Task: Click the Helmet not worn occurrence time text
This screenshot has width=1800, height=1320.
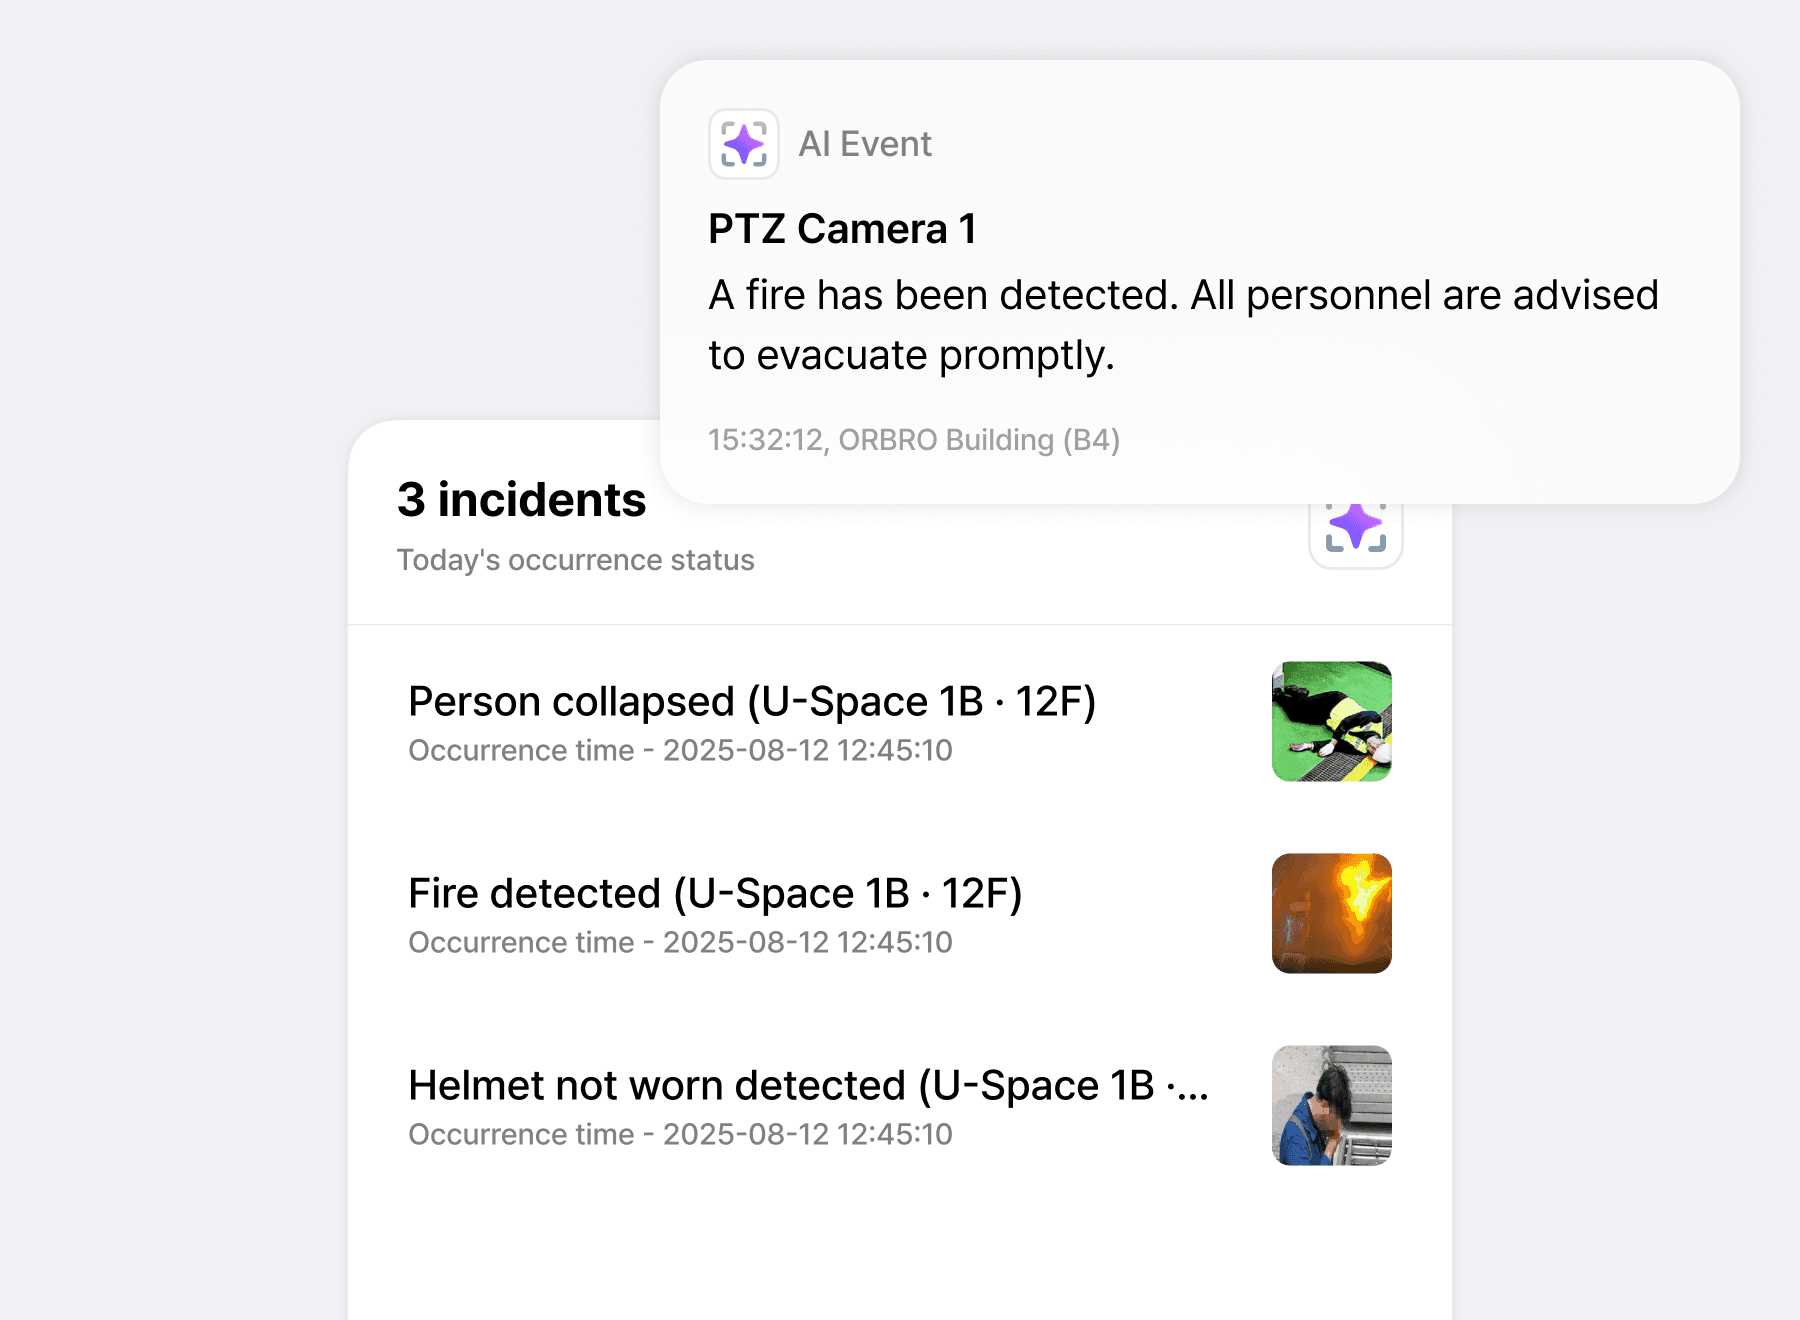Action: [680, 1134]
